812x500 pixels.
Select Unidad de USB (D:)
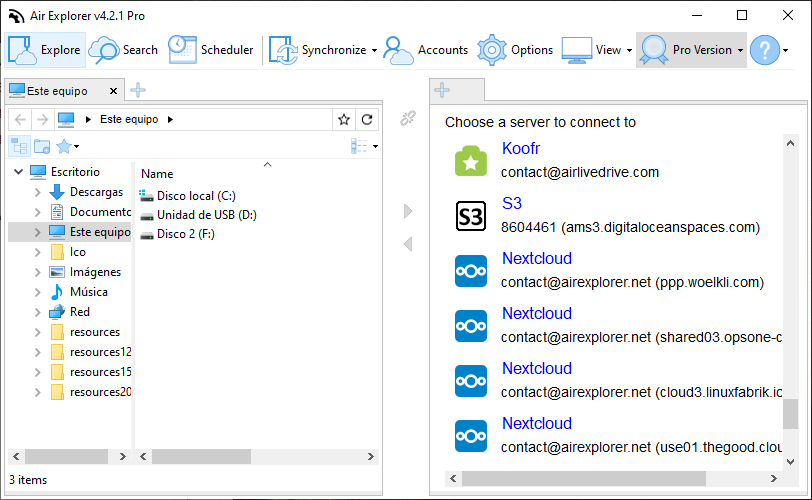click(207, 215)
